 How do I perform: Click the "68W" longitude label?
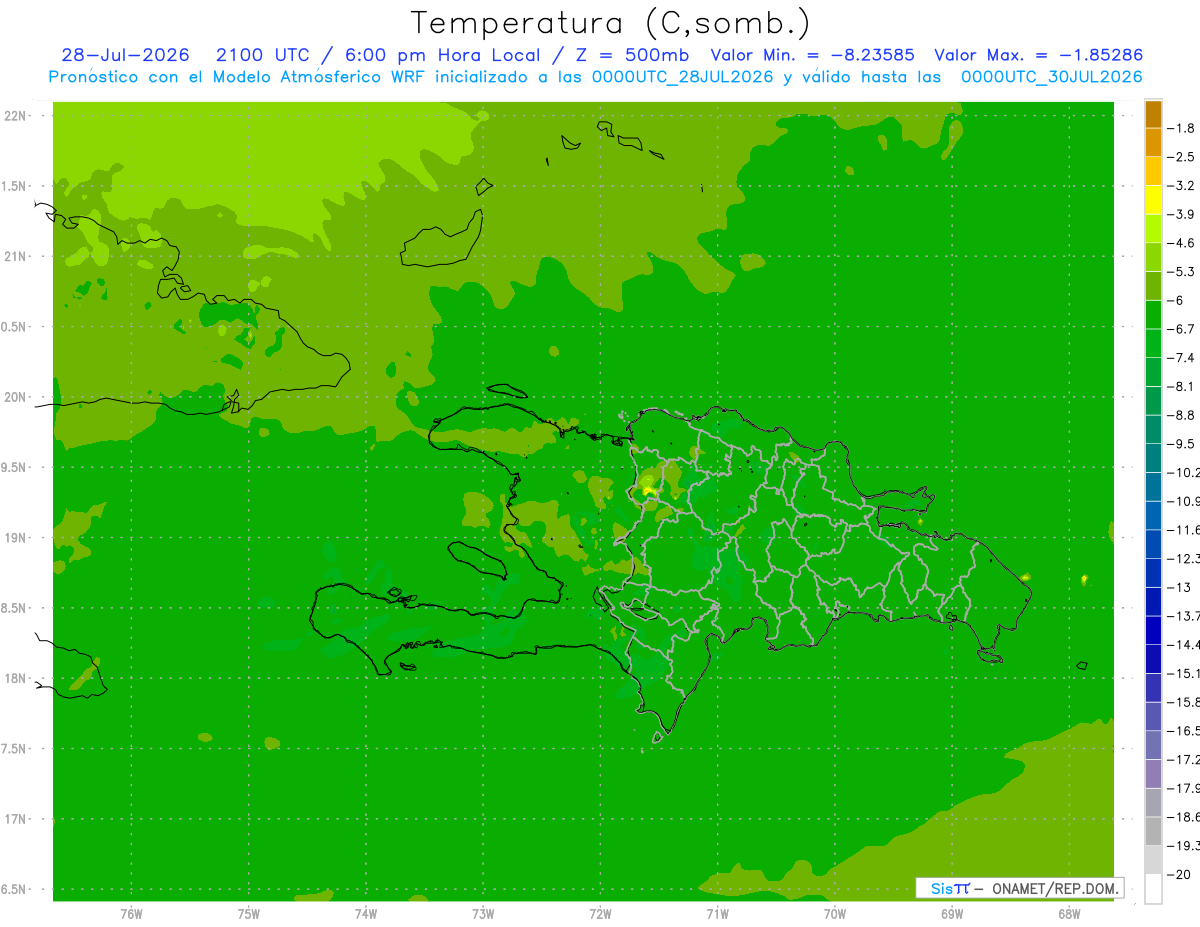[1069, 913]
